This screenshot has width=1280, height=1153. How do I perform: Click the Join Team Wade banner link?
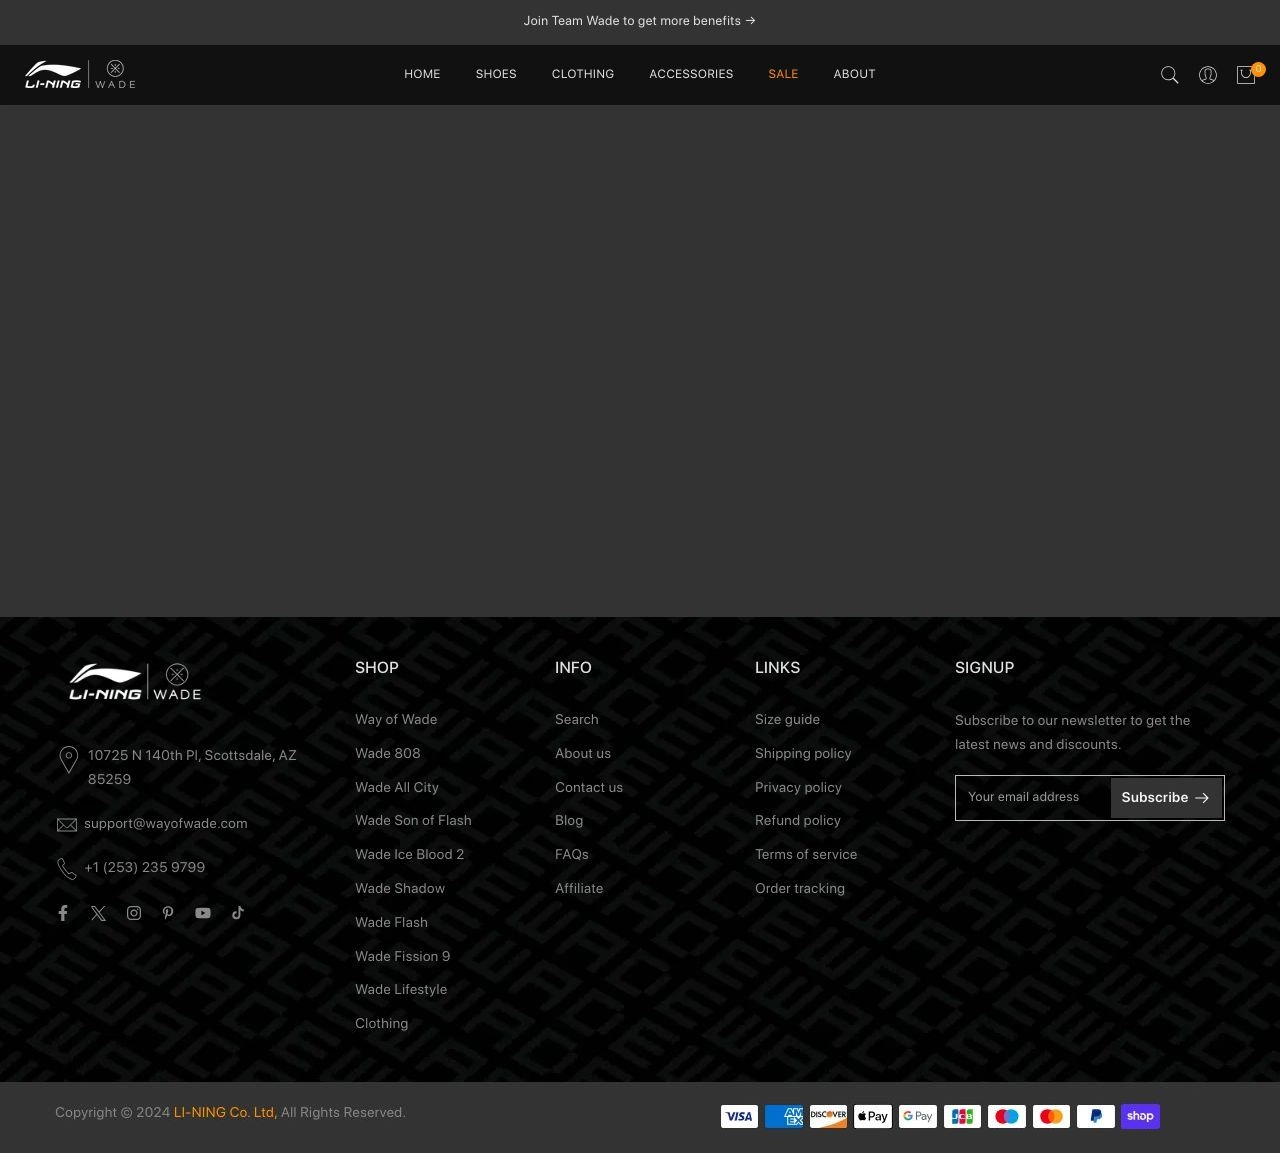click(x=640, y=21)
